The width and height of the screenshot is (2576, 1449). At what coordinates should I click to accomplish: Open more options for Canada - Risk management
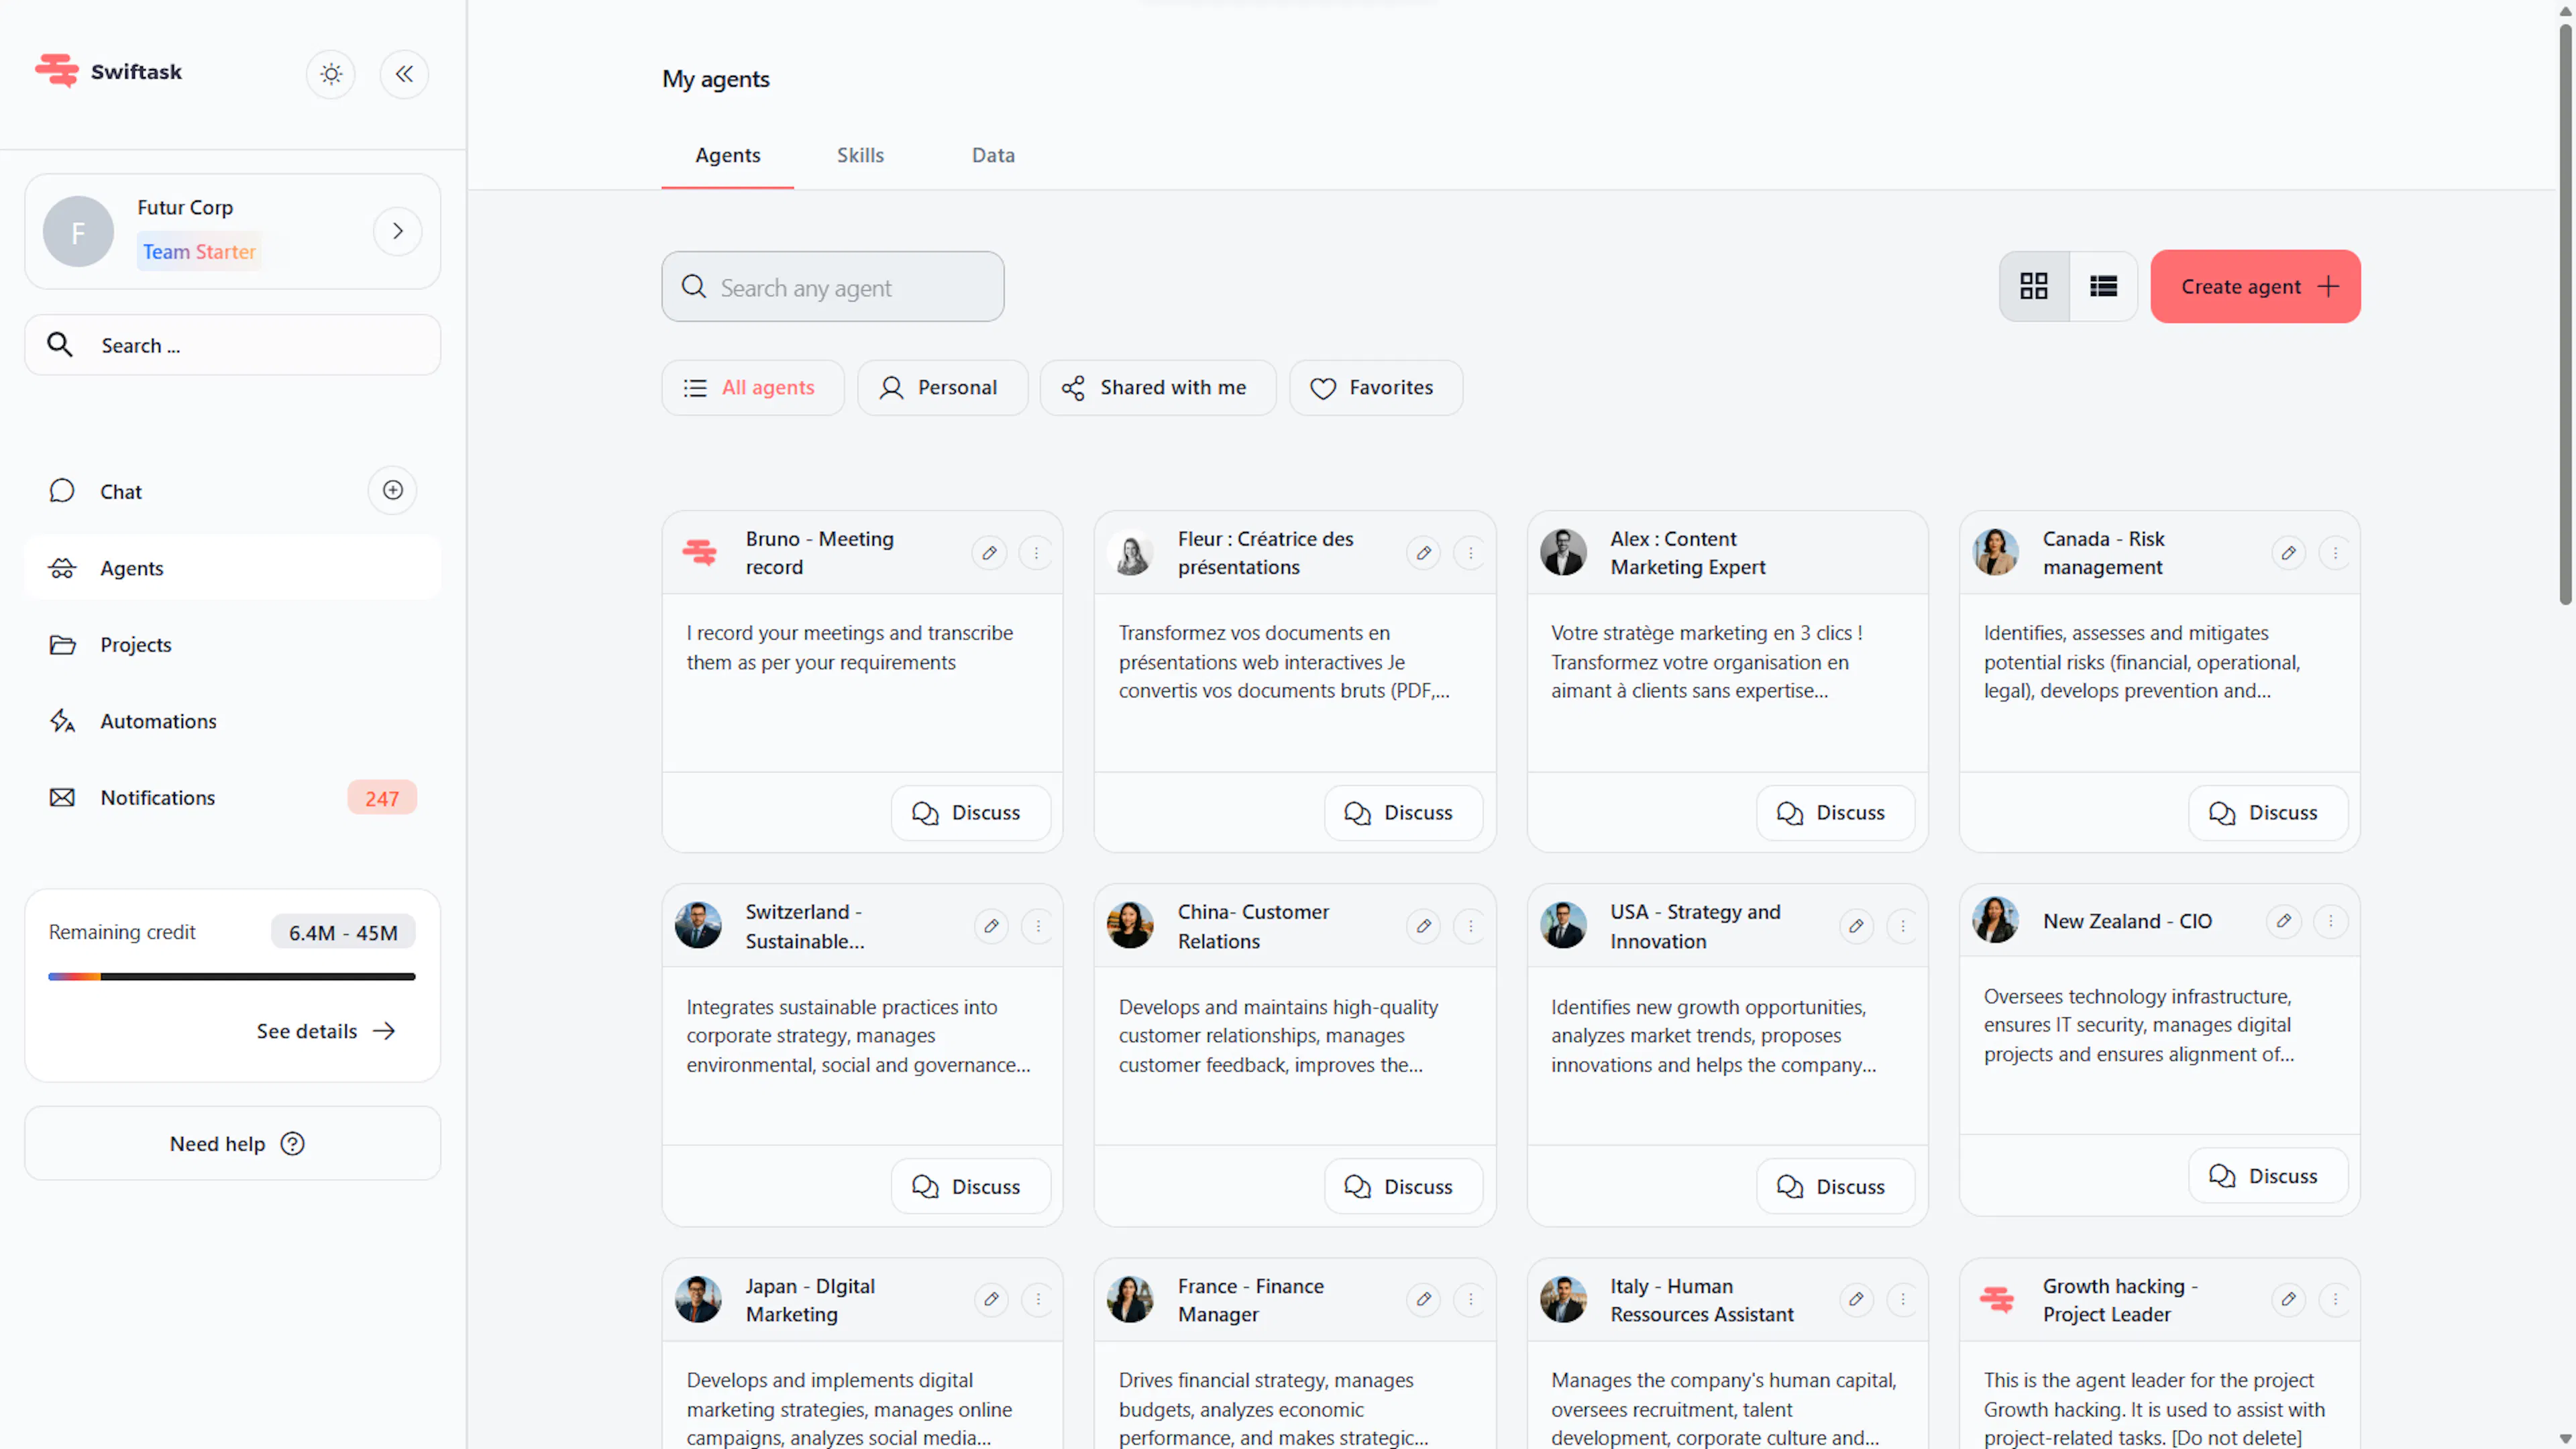click(x=2335, y=553)
